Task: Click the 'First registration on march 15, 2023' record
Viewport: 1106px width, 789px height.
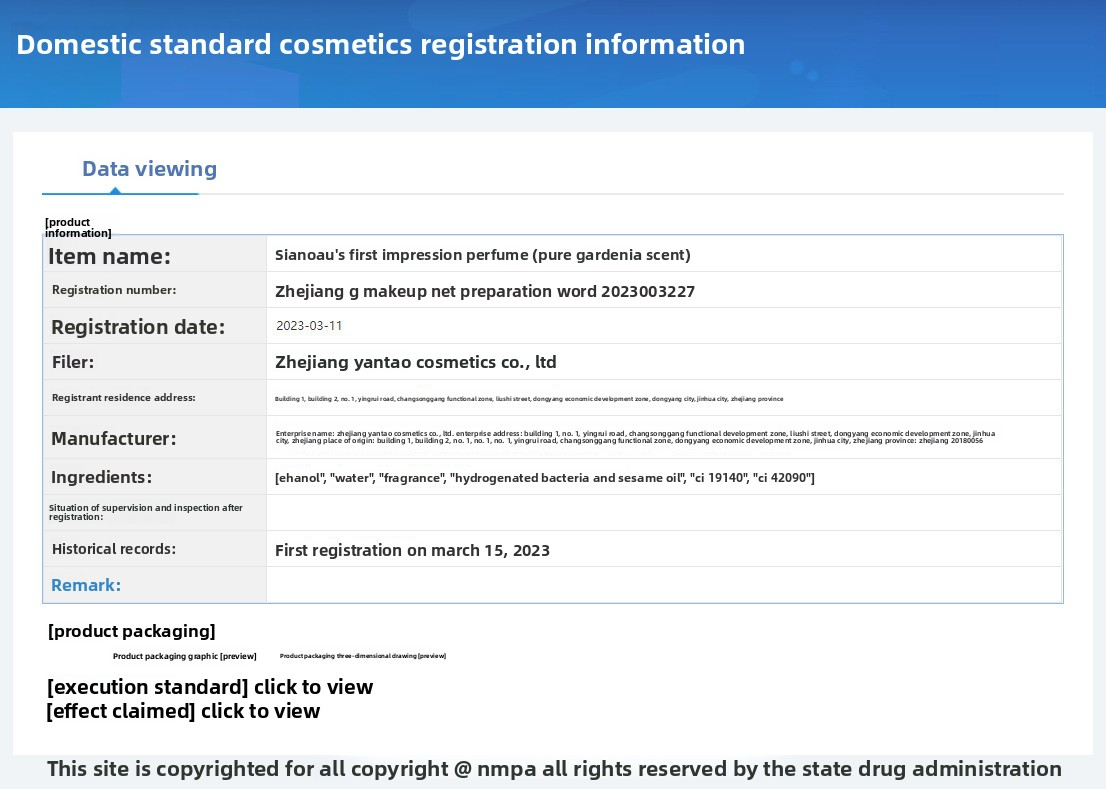Action: 412,550
